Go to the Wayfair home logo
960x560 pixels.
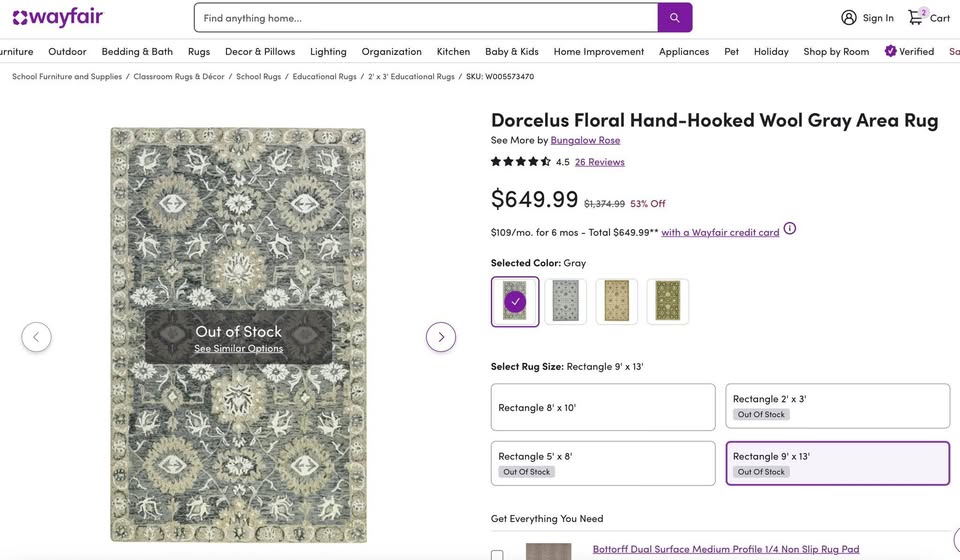pos(58,18)
